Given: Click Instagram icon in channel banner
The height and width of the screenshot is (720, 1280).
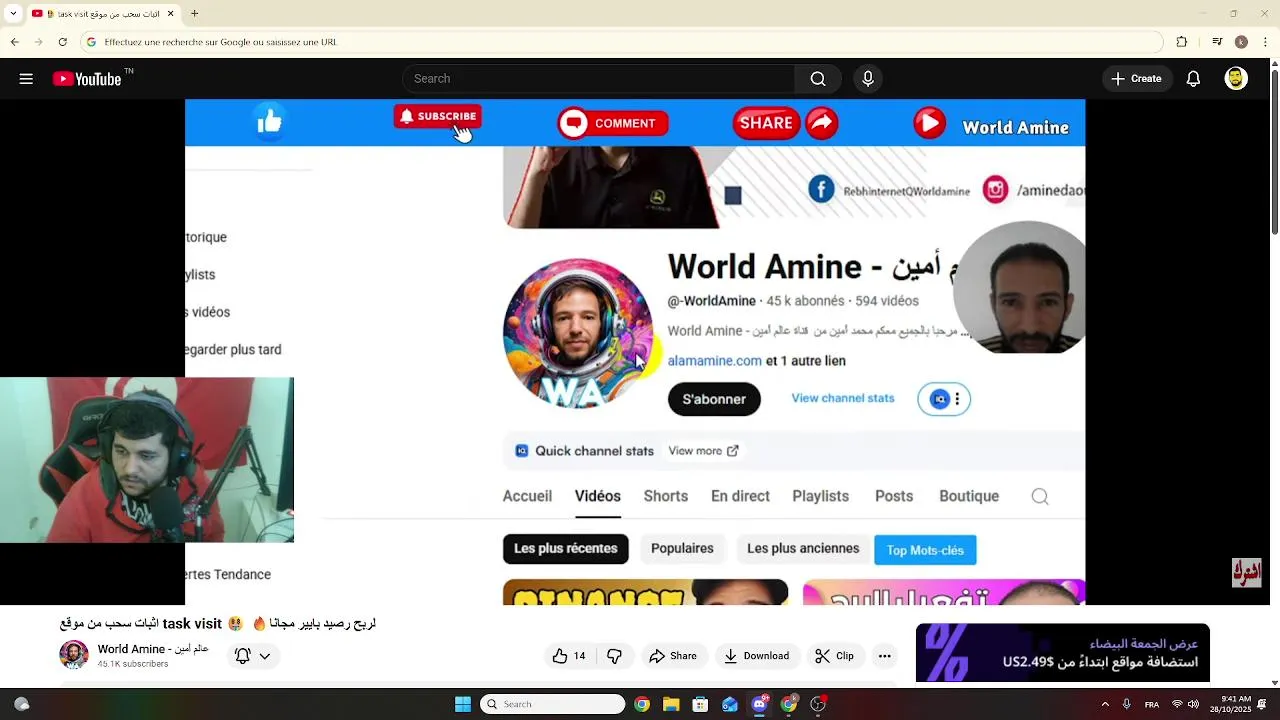Looking at the screenshot, I should (995, 189).
